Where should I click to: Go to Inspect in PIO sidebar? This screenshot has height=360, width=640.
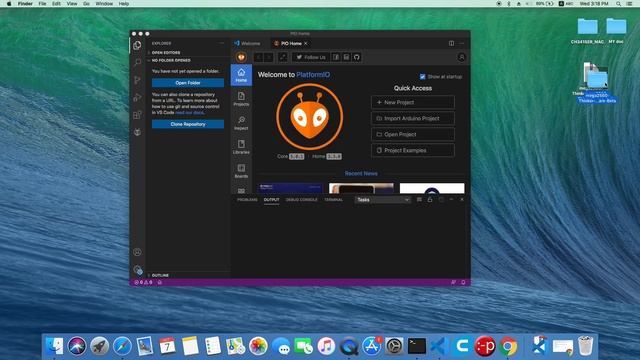[x=241, y=123]
